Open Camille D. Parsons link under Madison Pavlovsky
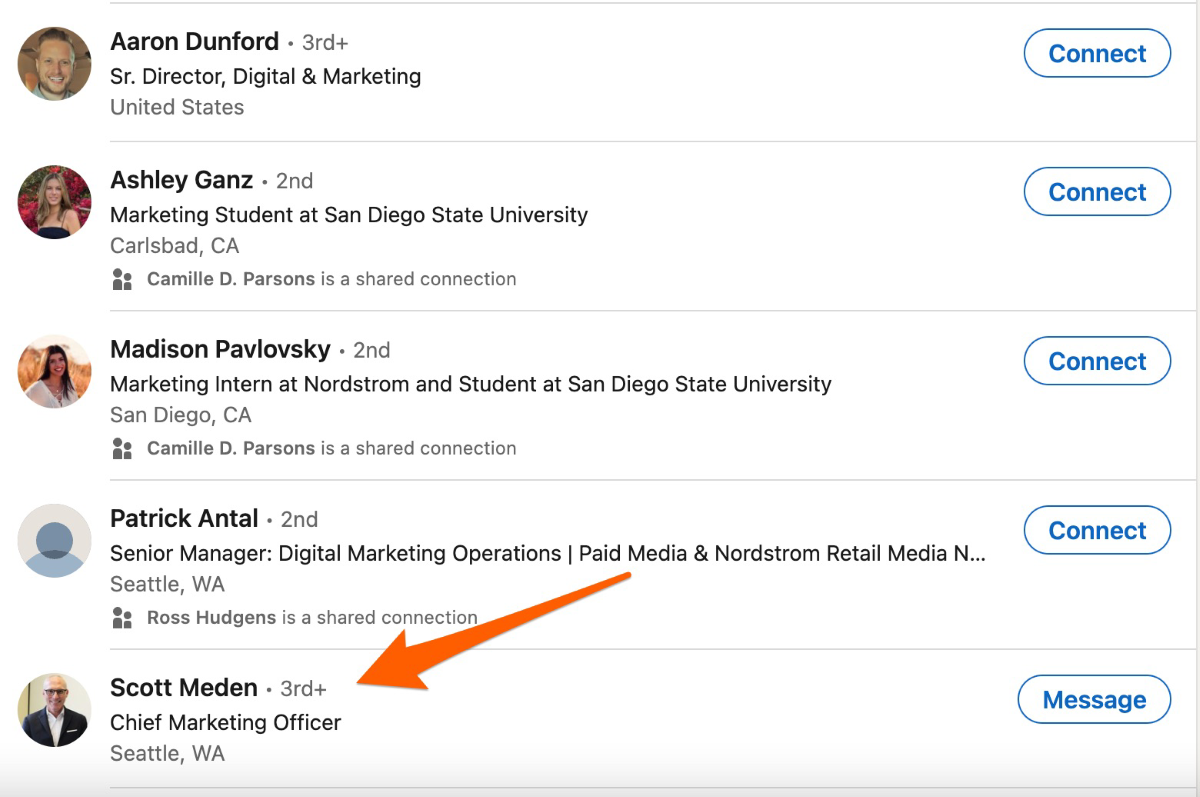This screenshot has width=1200, height=797. 231,448
